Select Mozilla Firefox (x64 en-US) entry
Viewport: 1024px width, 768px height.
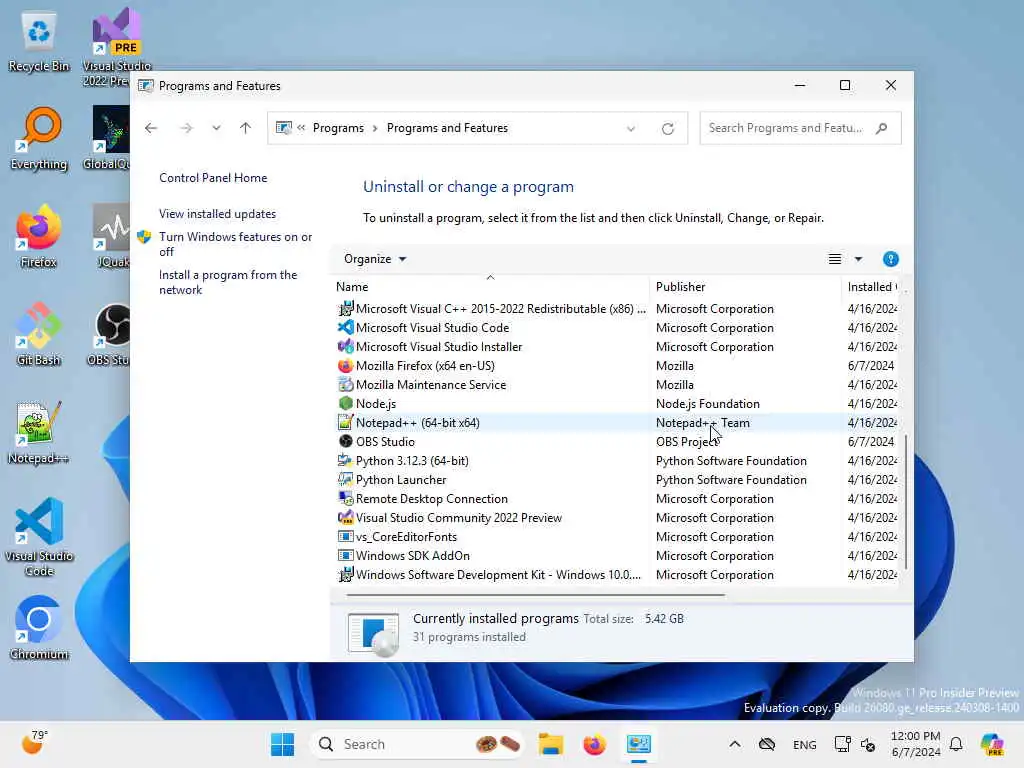[616, 366]
